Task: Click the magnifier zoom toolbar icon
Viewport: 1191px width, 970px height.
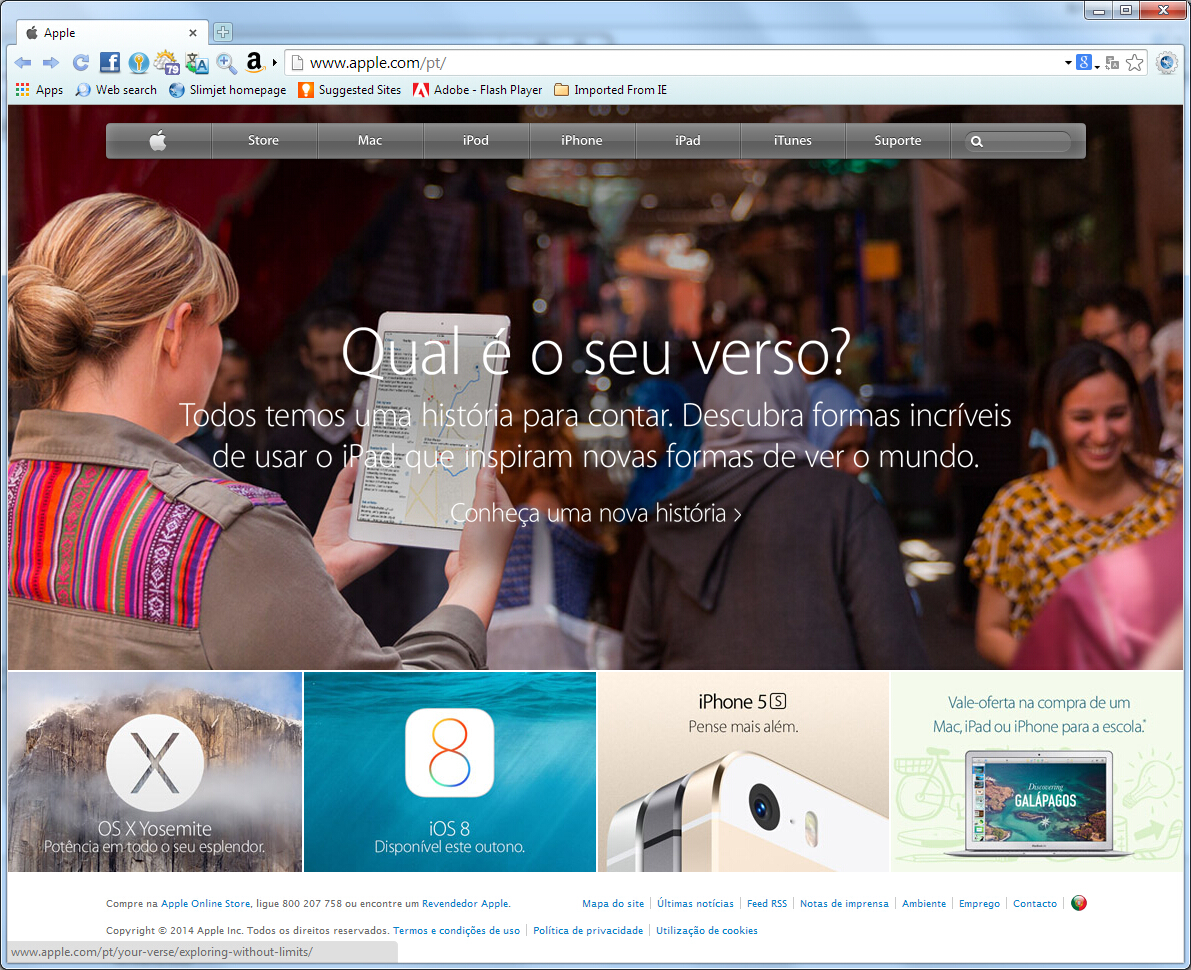Action: [226, 62]
